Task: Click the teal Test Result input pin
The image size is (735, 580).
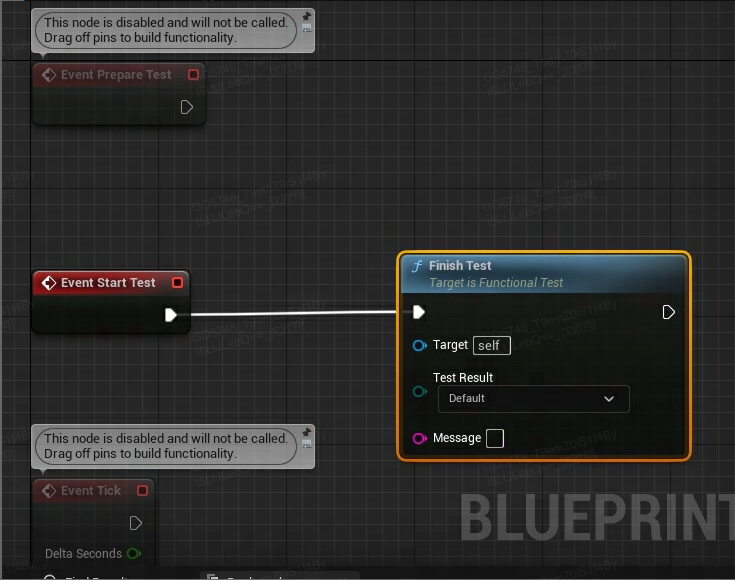Action: (x=420, y=391)
